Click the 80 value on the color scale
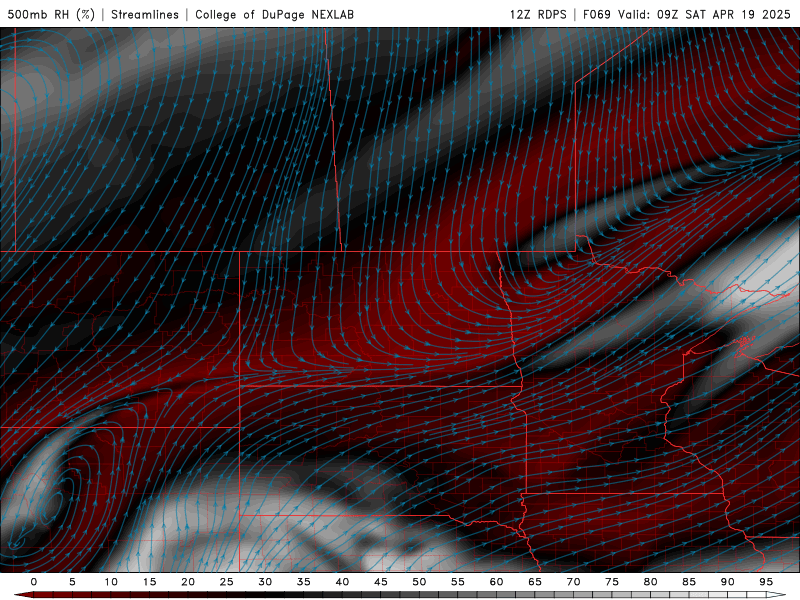Viewport: 800px width, 600px height. point(651,582)
